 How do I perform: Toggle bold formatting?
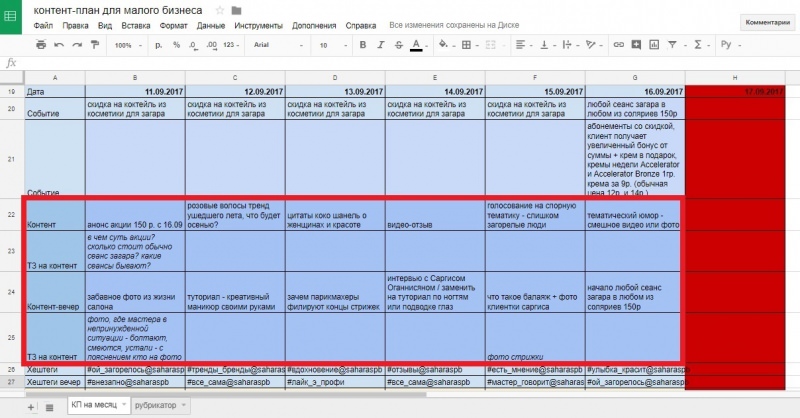[362, 45]
